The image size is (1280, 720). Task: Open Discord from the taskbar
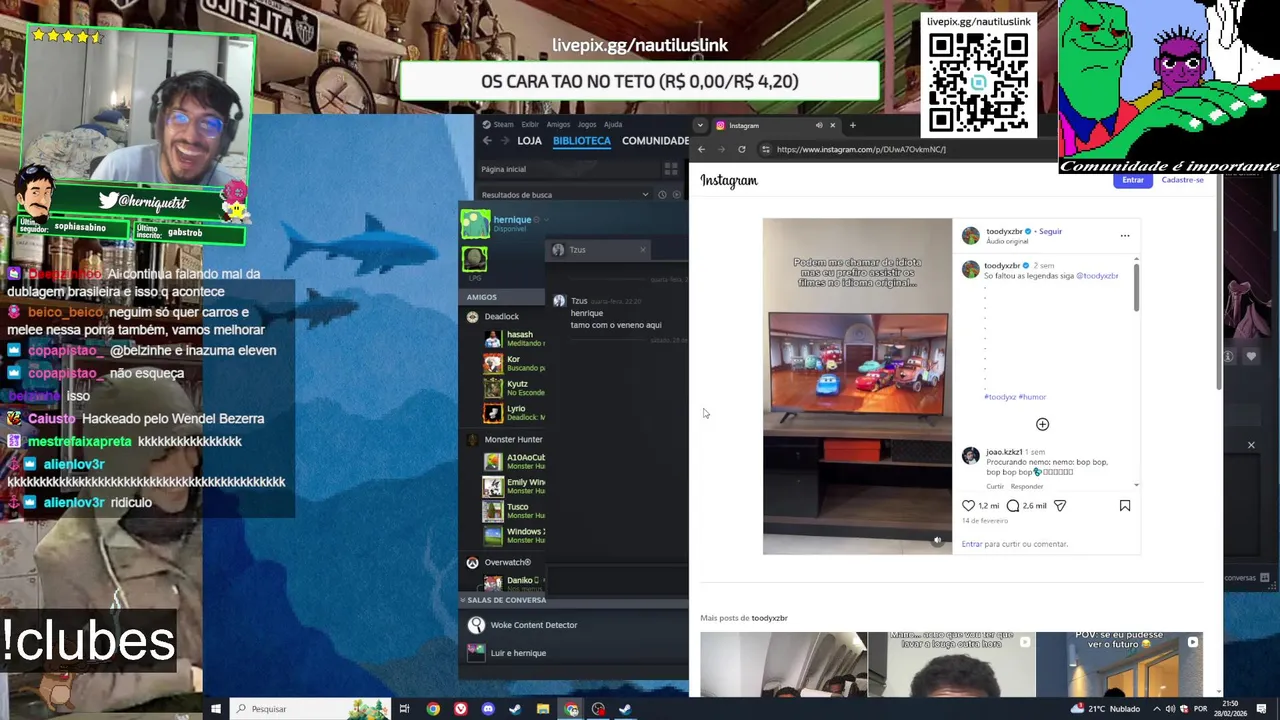click(x=488, y=709)
